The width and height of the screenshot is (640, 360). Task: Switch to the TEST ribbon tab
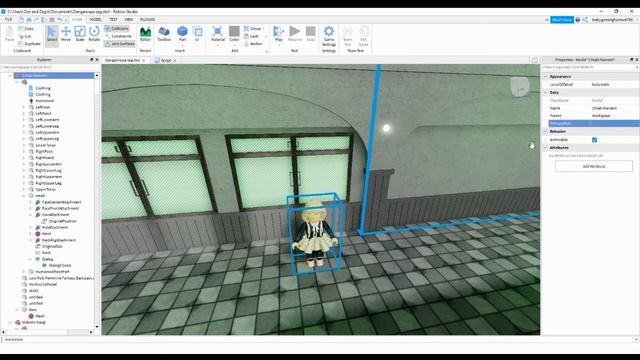point(113,20)
